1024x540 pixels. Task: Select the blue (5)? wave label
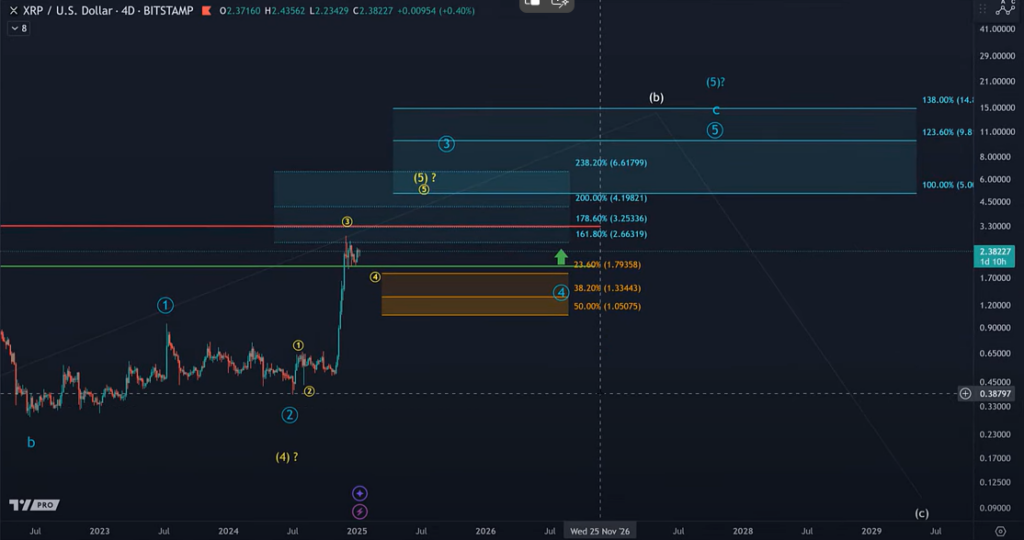point(715,82)
